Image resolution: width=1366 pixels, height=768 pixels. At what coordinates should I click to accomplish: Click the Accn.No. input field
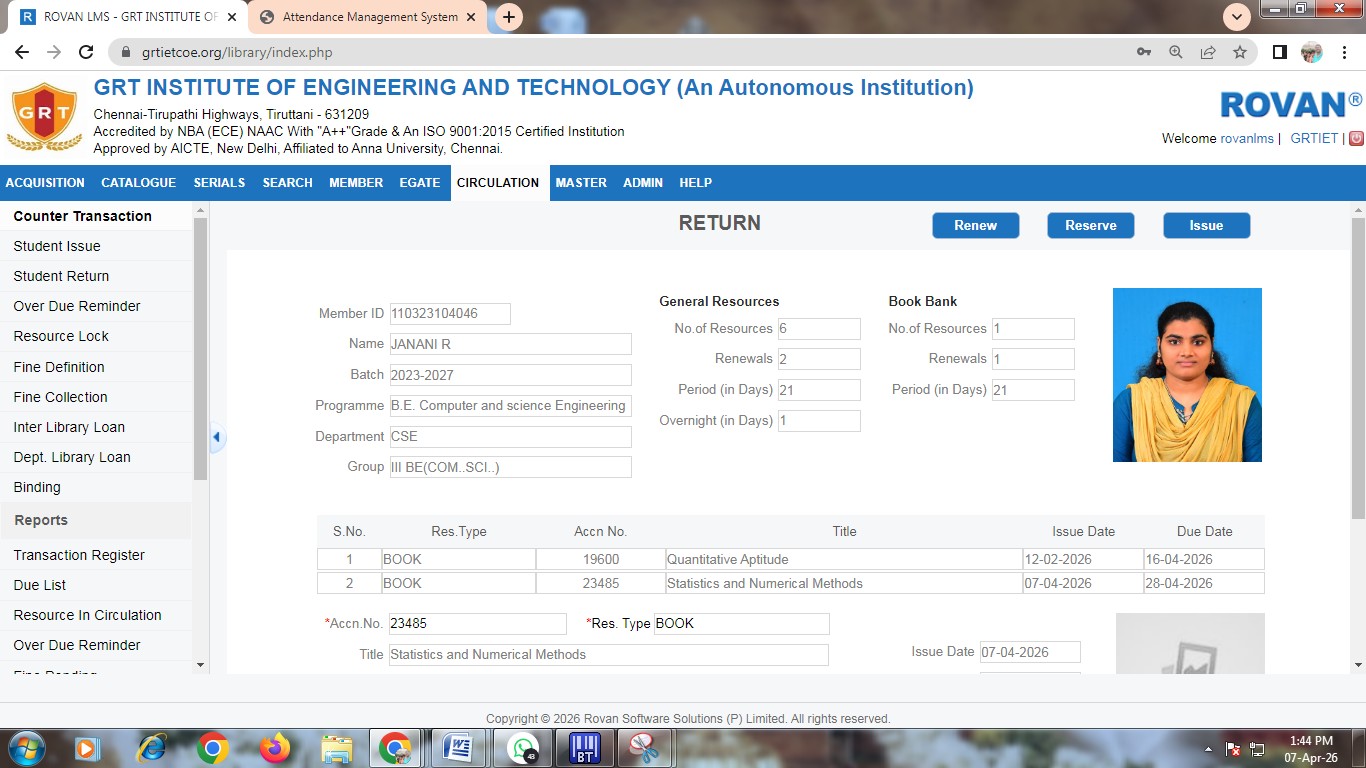tap(477, 624)
